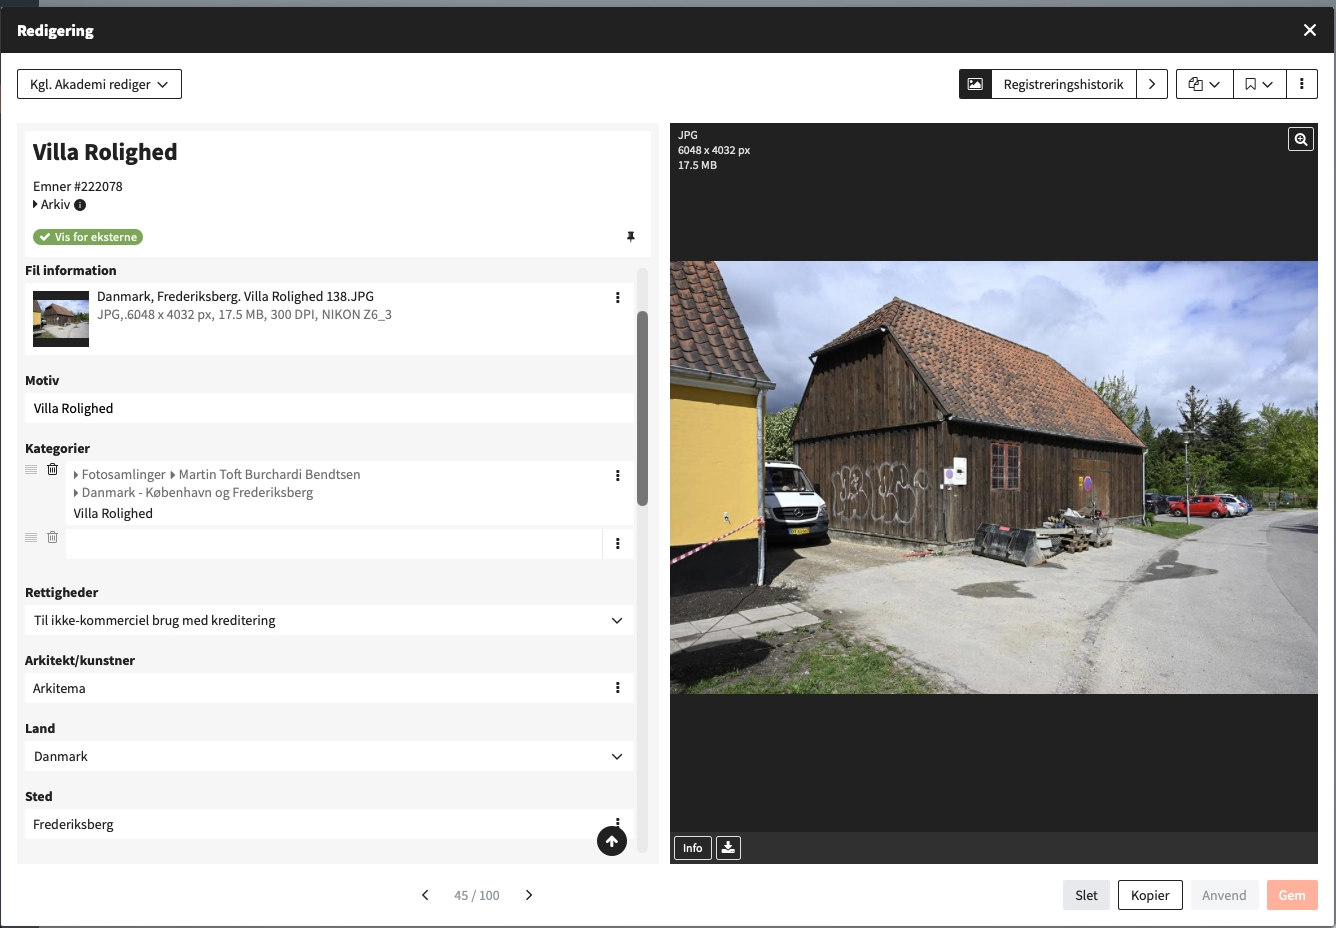
Task: Open the three-dot menu in the Arkitema field
Action: click(618, 688)
